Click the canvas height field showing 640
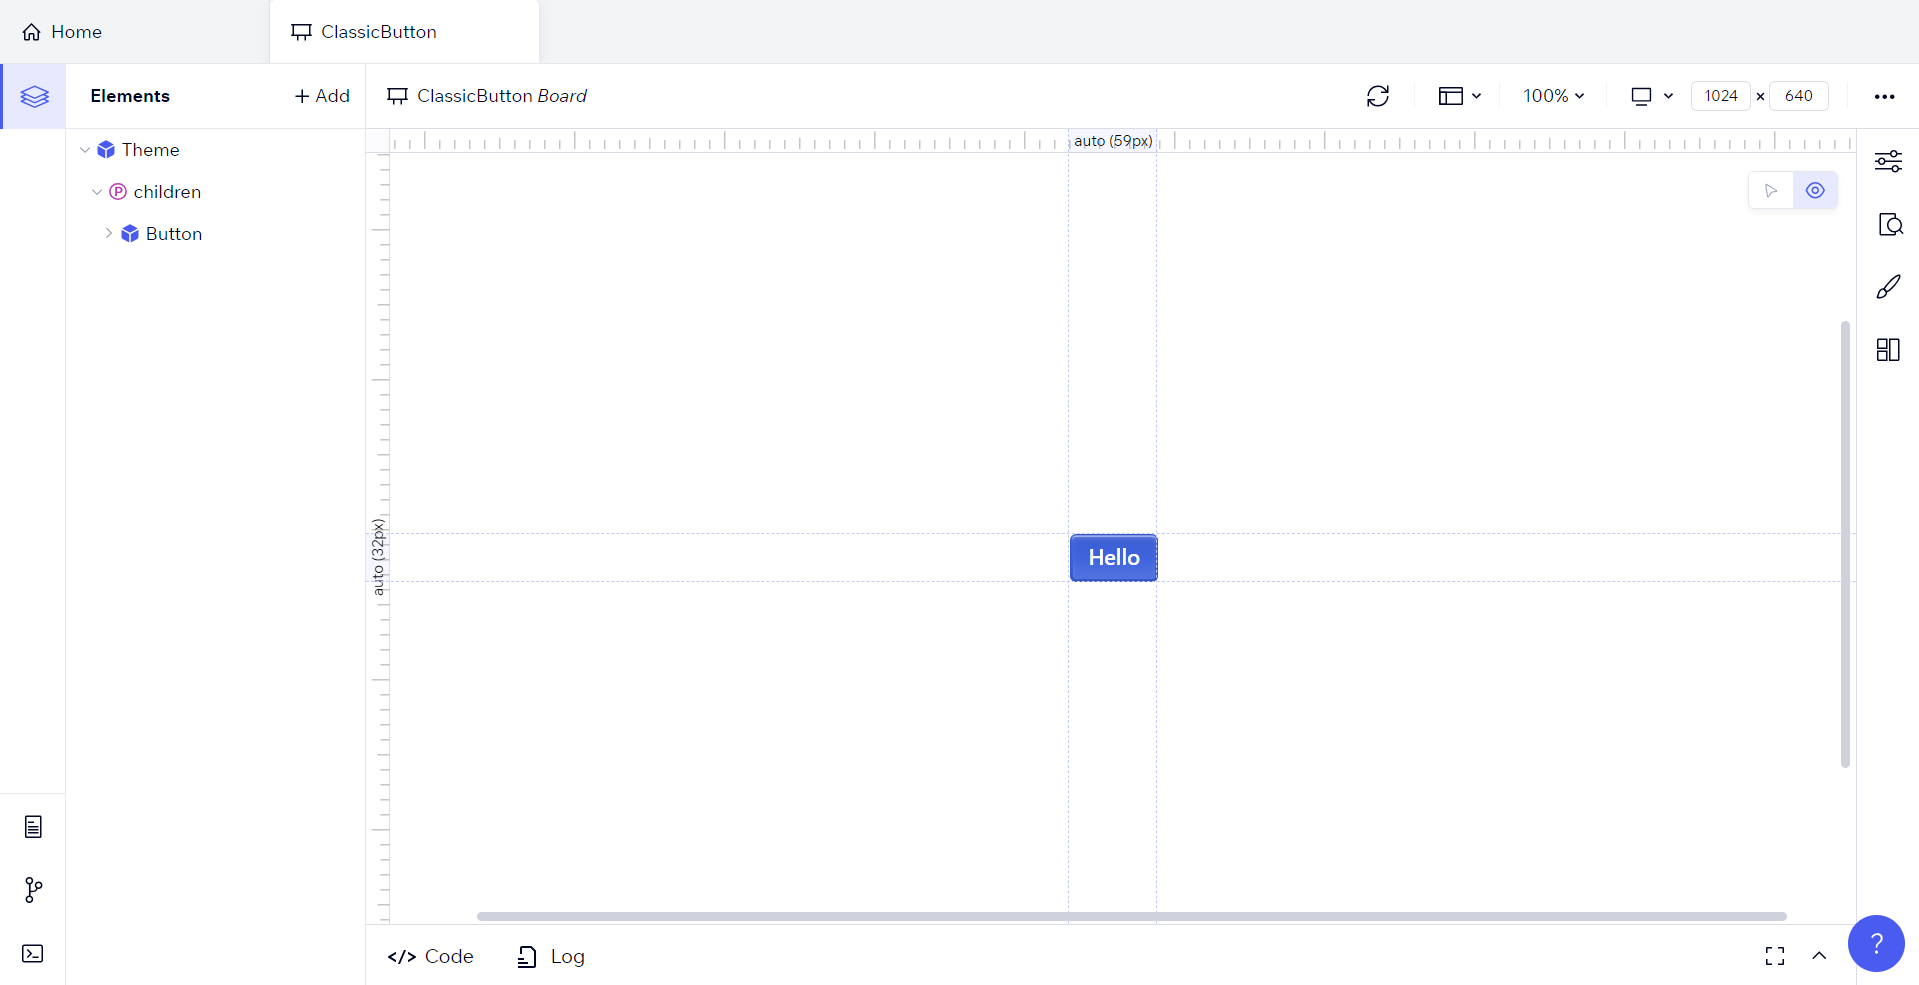Image resolution: width=1919 pixels, height=985 pixels. 1799,96
